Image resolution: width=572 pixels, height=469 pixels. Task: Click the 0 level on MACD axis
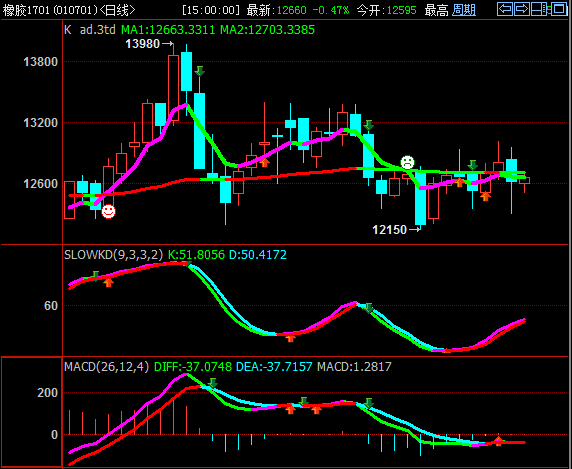[54, 435]
